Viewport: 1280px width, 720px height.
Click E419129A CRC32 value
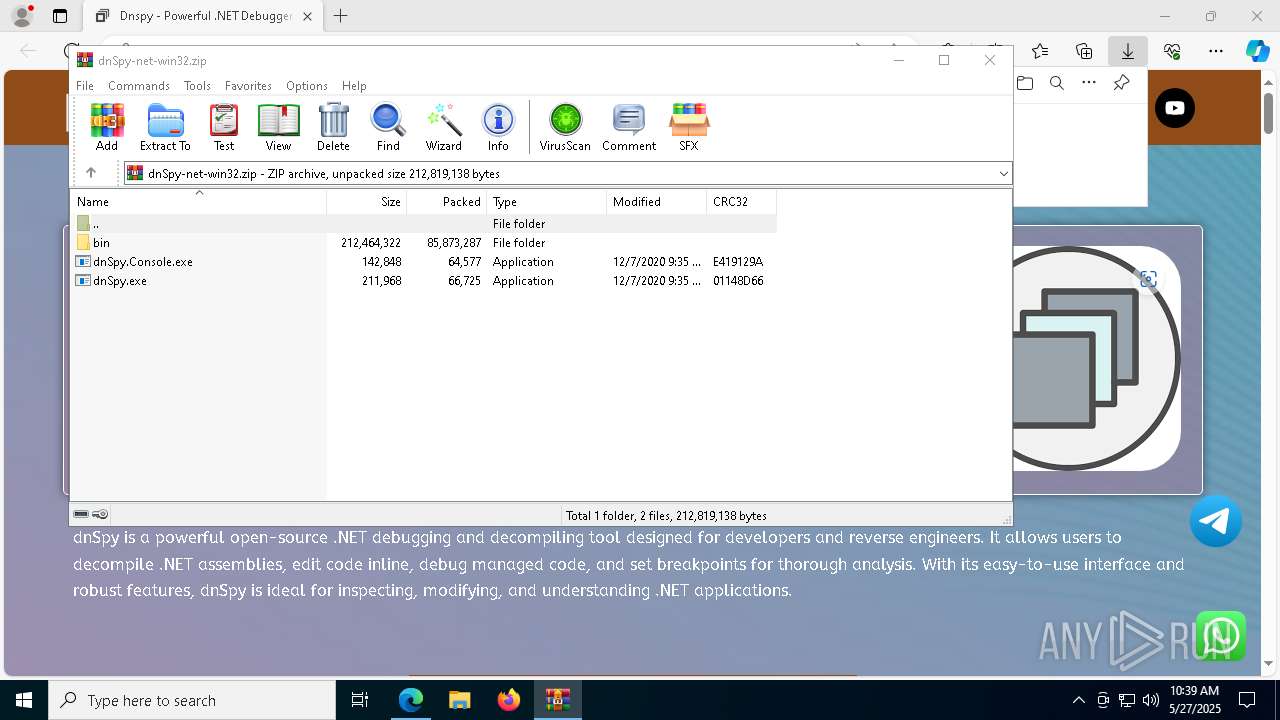click(738, 262)
